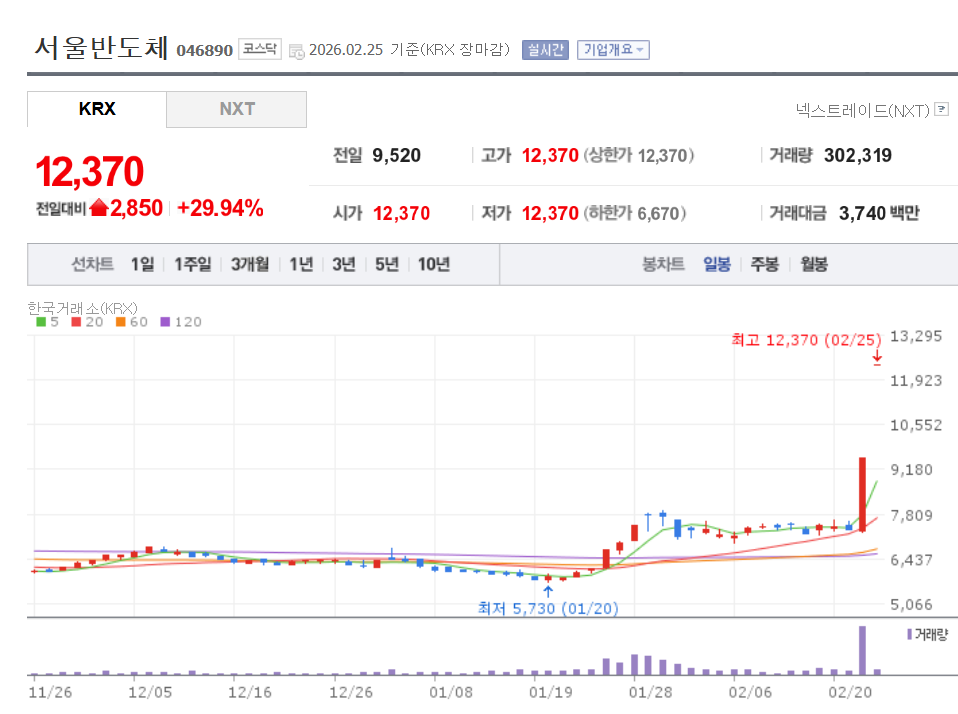This screenshot has height=714, width=958.
Task: Click the red 20-day moving average swatch
Action: [x=76, y=322]
